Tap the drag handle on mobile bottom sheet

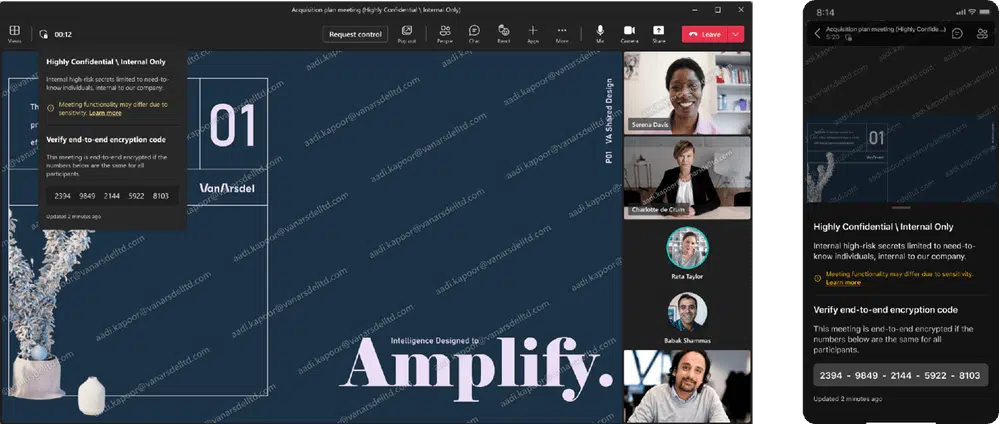pos(901,207)
